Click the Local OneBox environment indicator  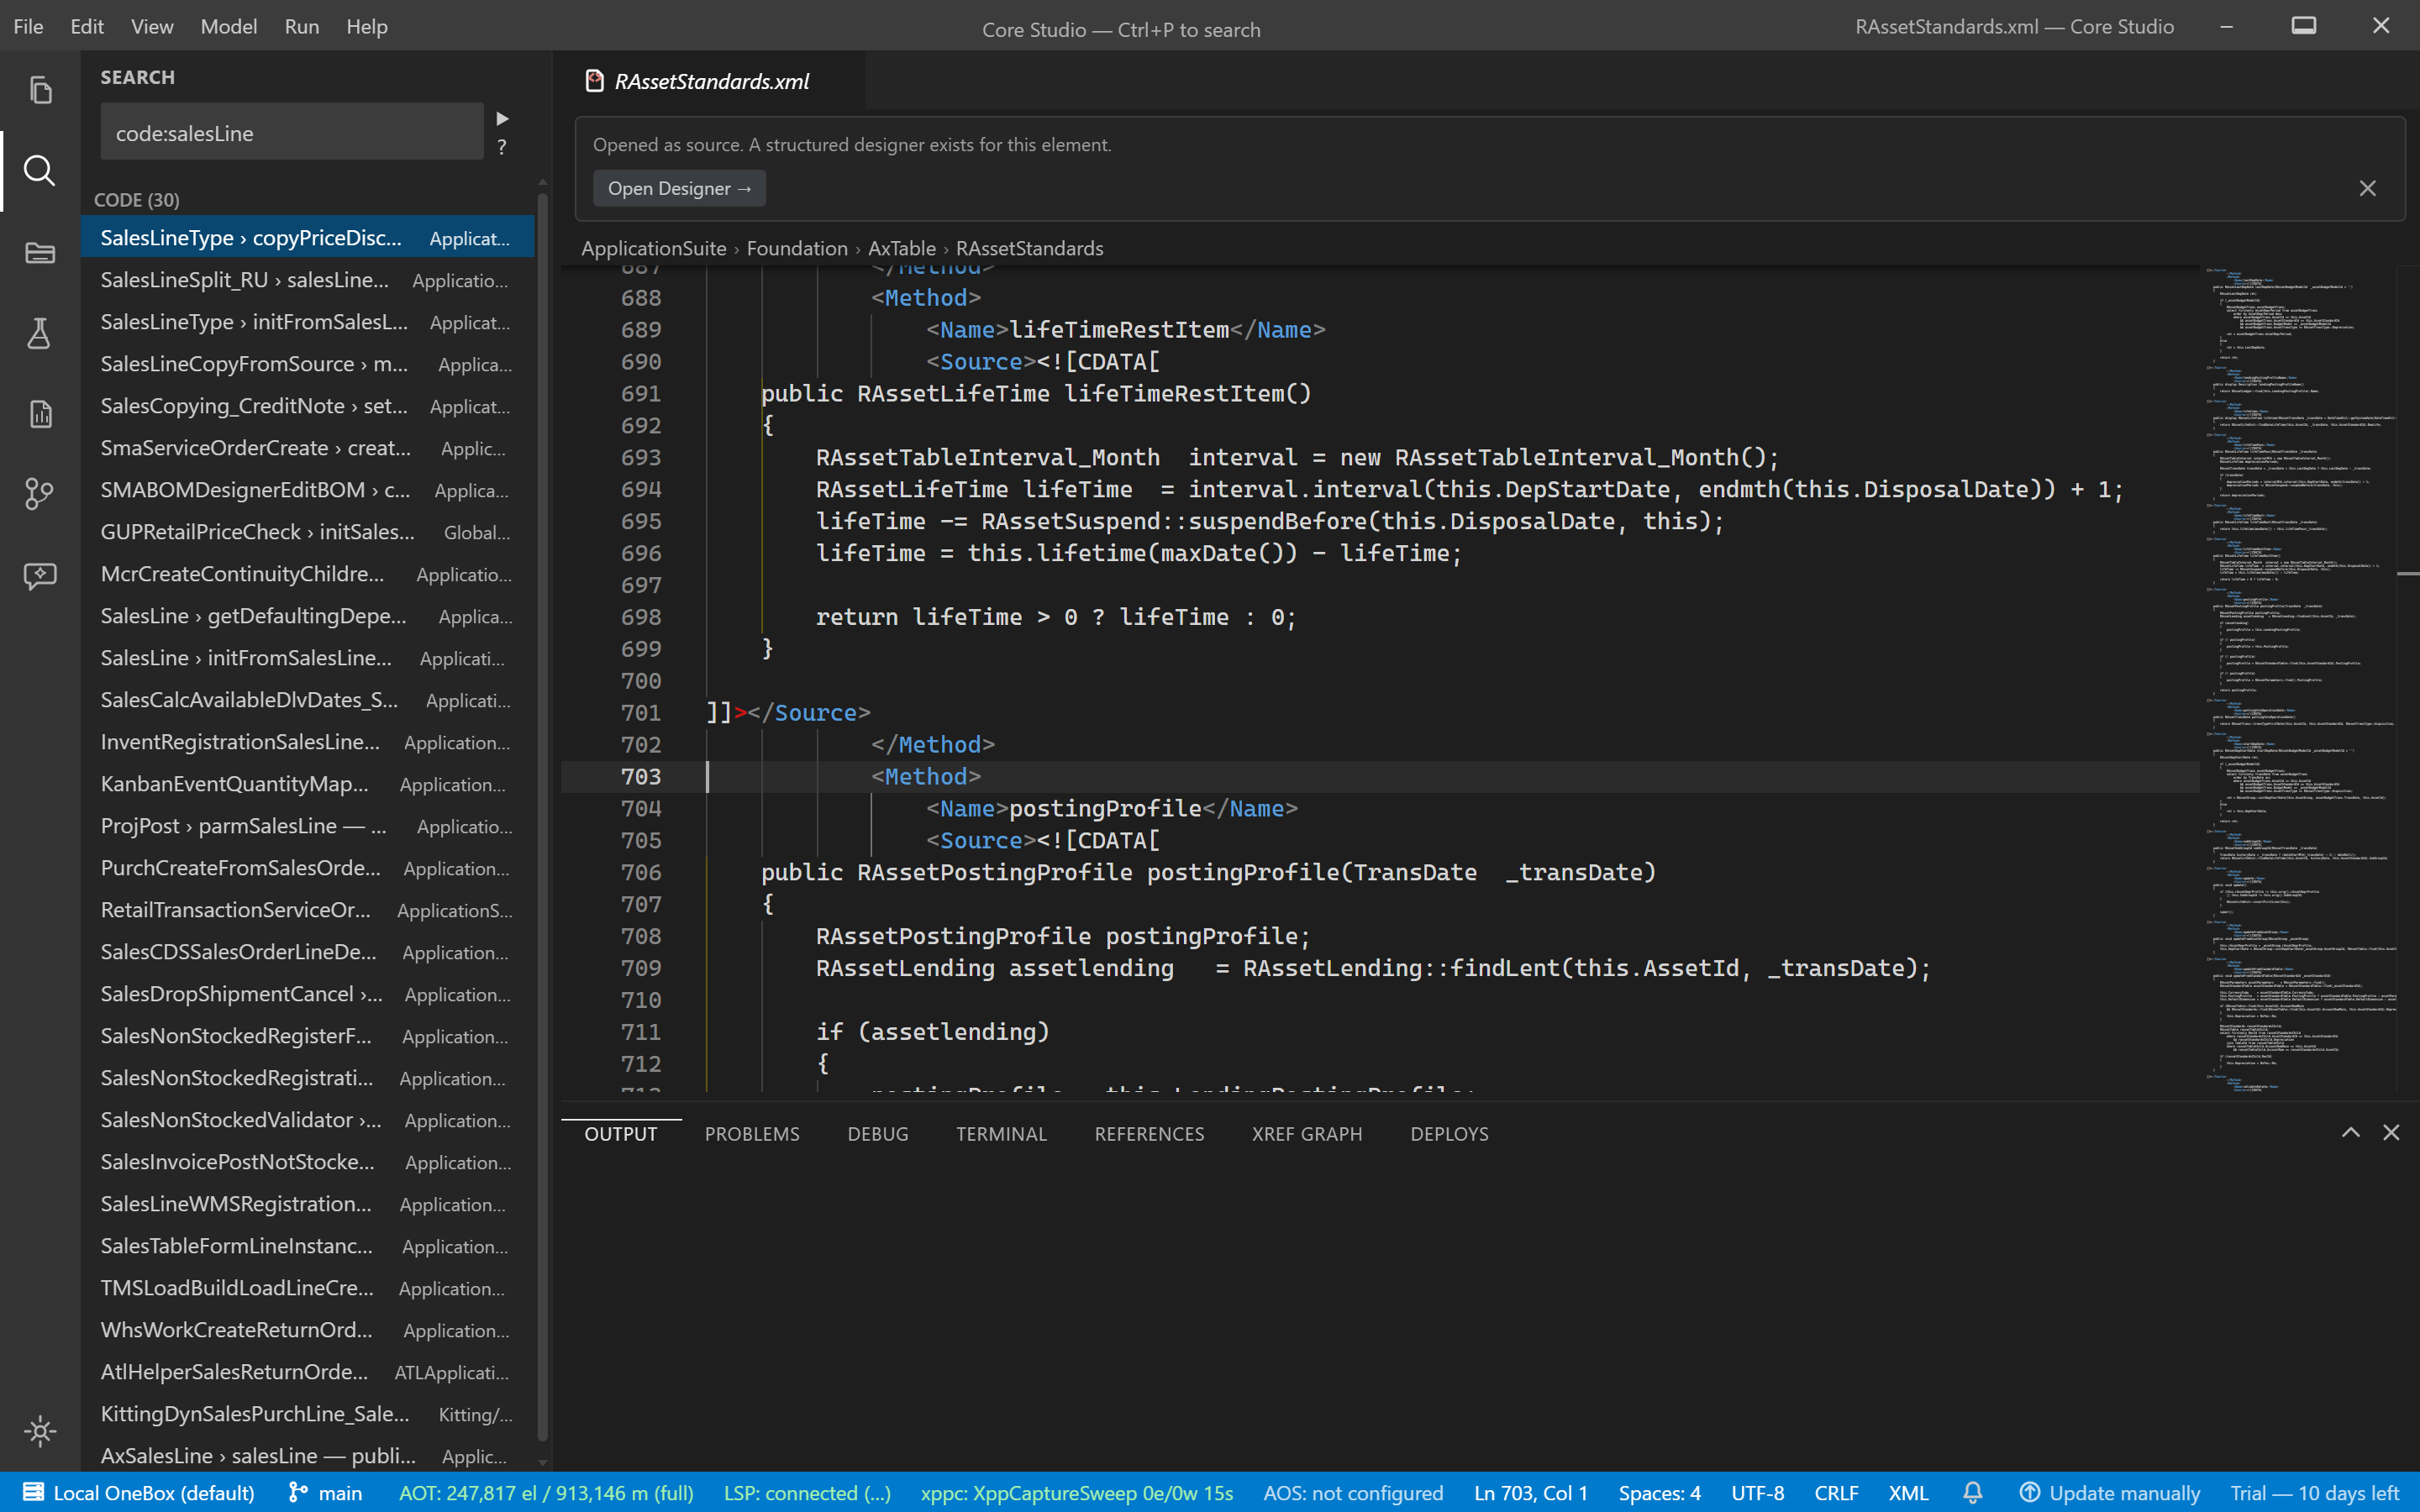coord(139,1492)
